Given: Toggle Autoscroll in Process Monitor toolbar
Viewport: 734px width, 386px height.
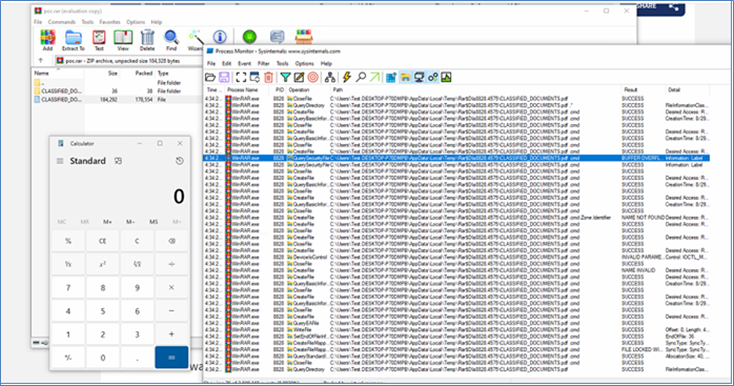Looking at the screenshot, I should (x=255, y=77).
